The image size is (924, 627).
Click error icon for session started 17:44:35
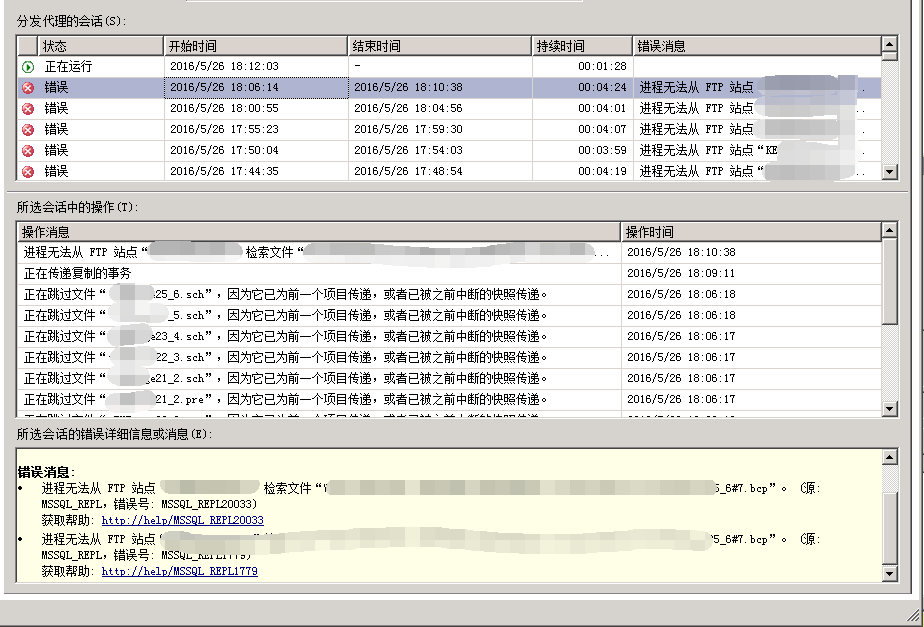coord(28,171)
